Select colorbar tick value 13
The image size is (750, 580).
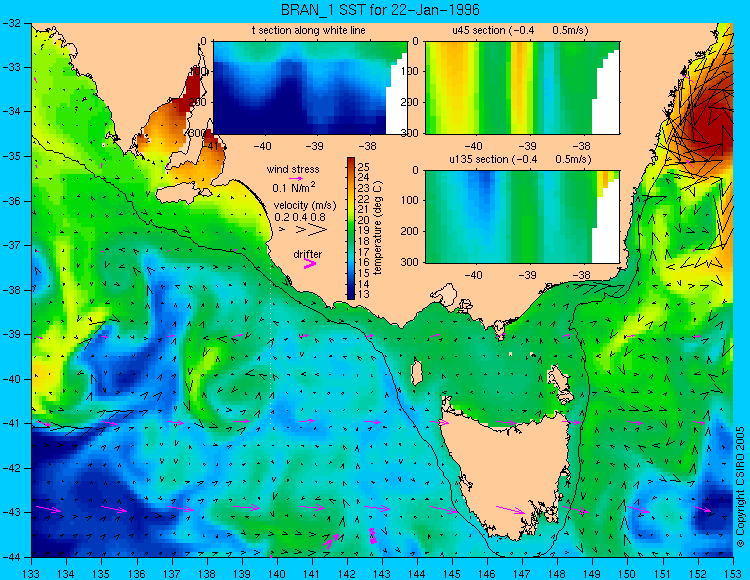(x=364, y=294)
